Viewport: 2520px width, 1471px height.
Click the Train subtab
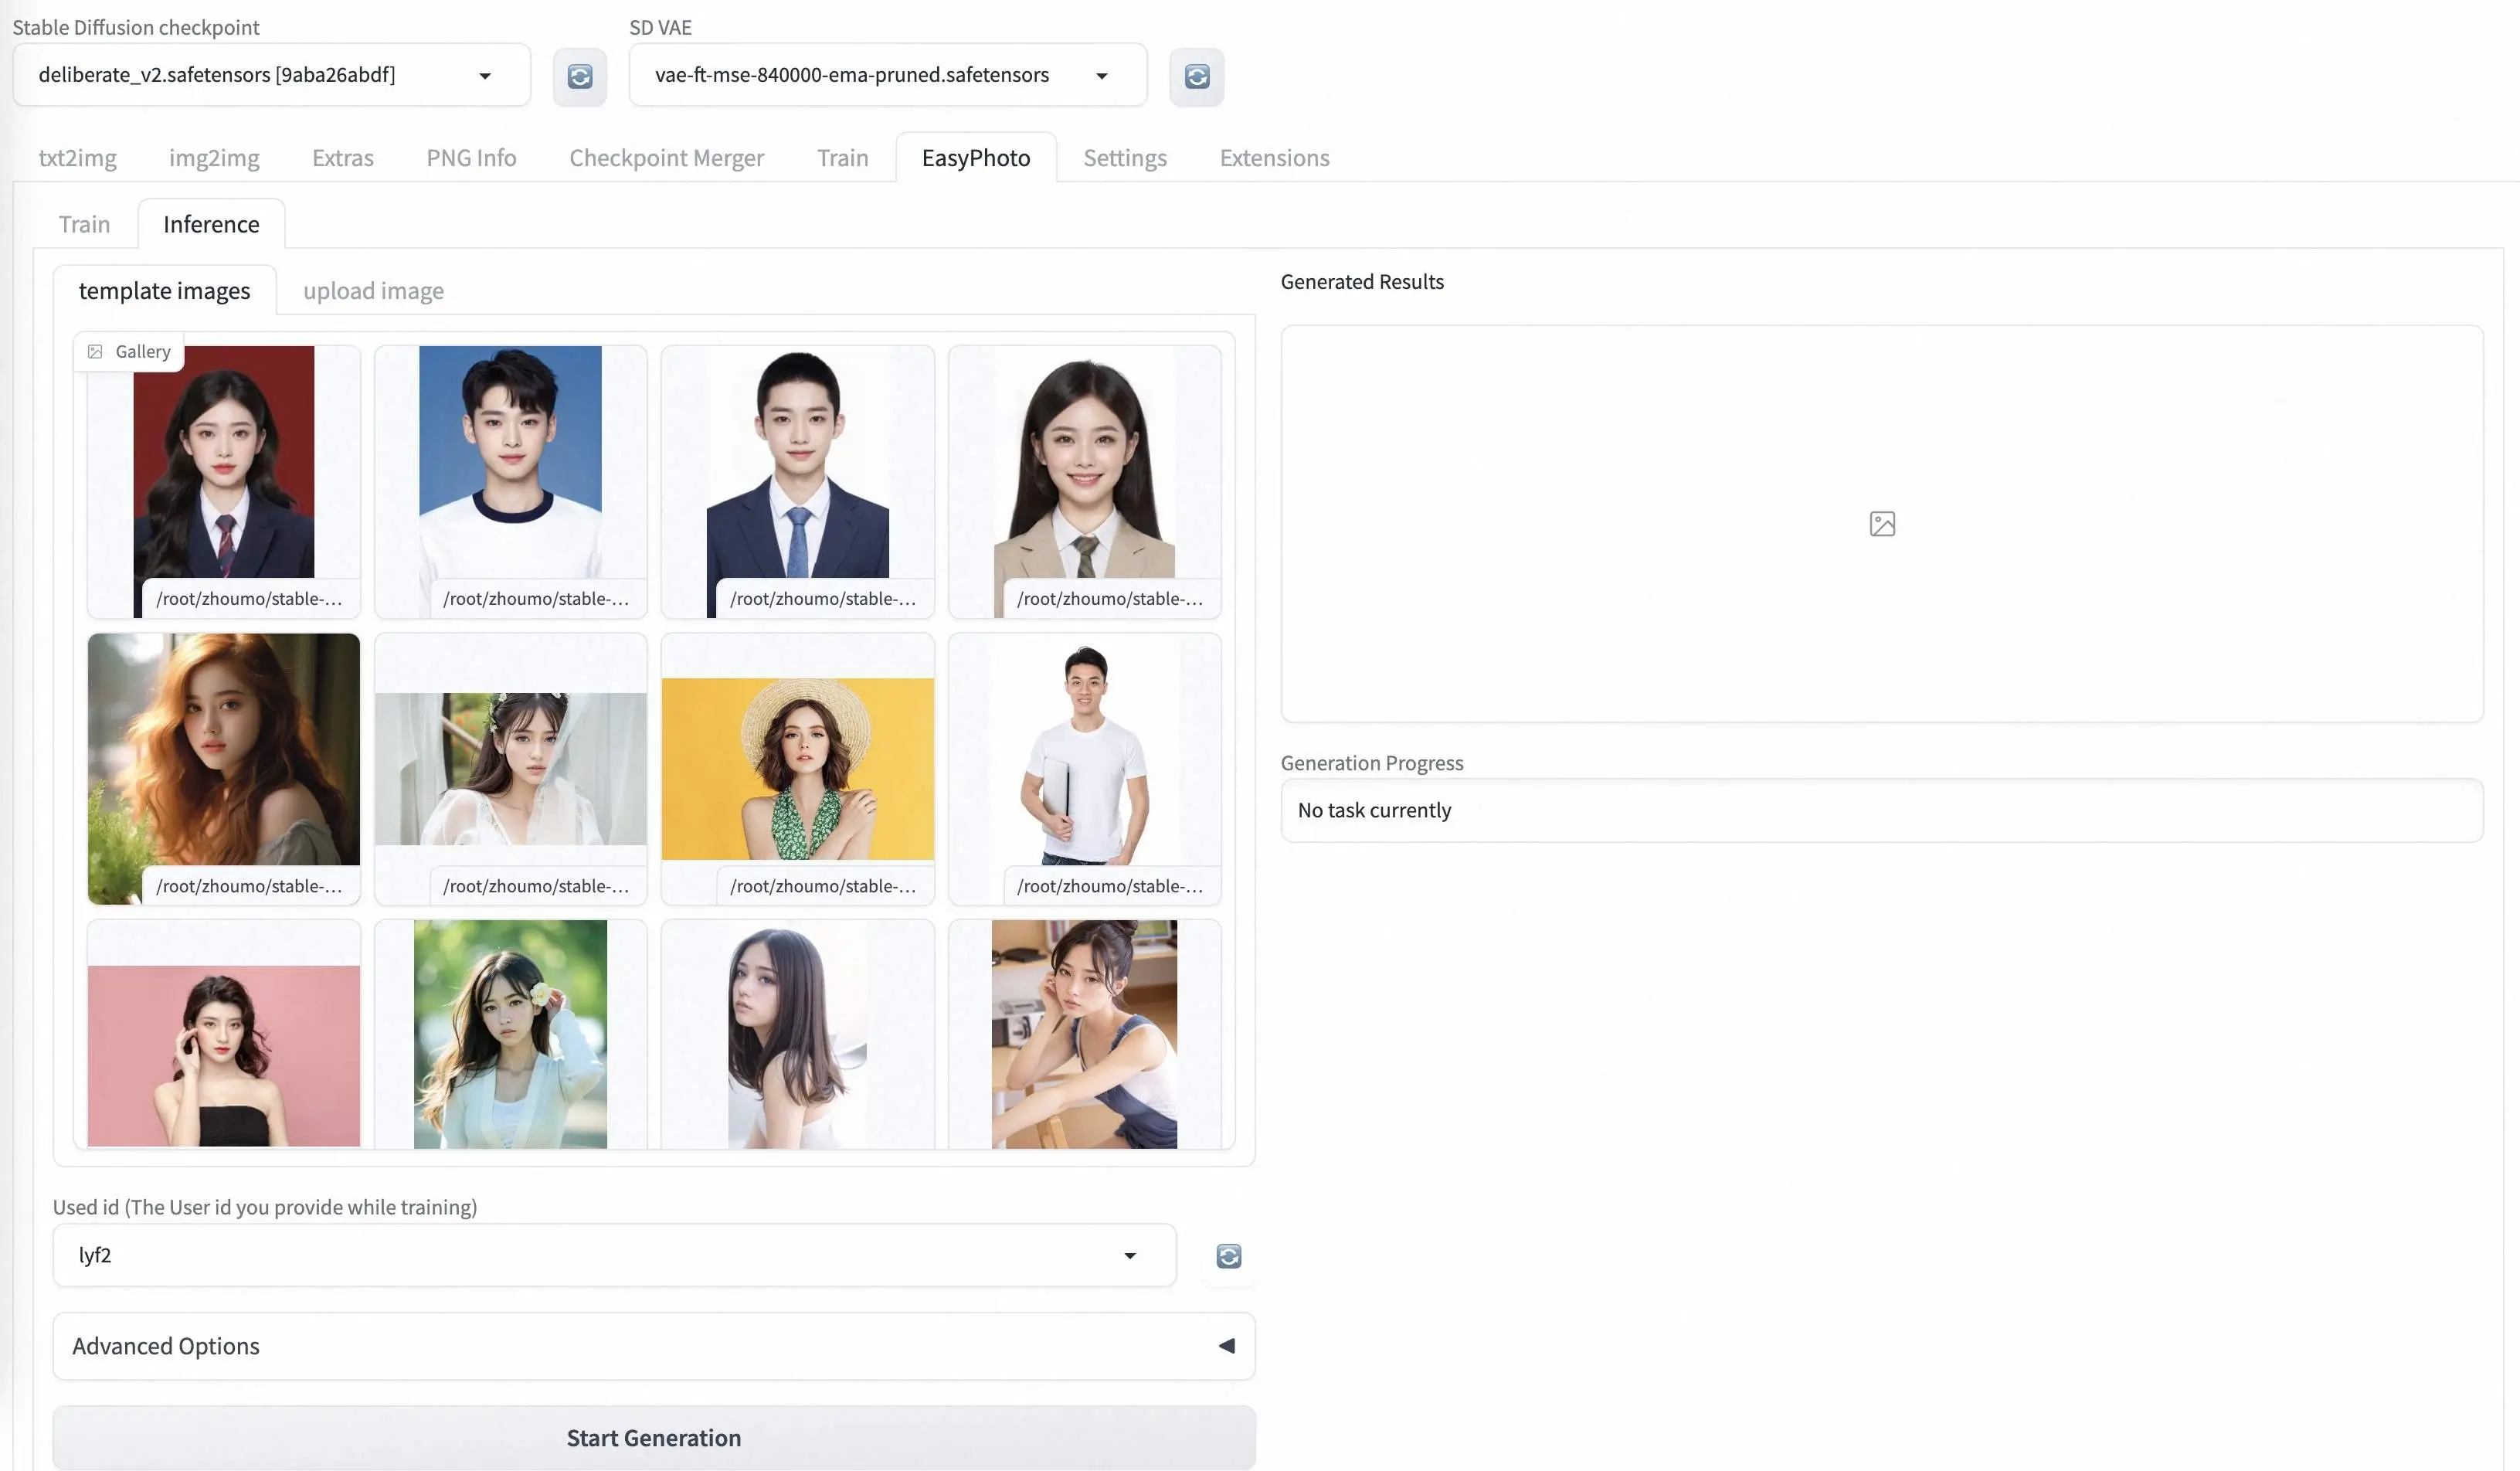click(x=84, y=223)
